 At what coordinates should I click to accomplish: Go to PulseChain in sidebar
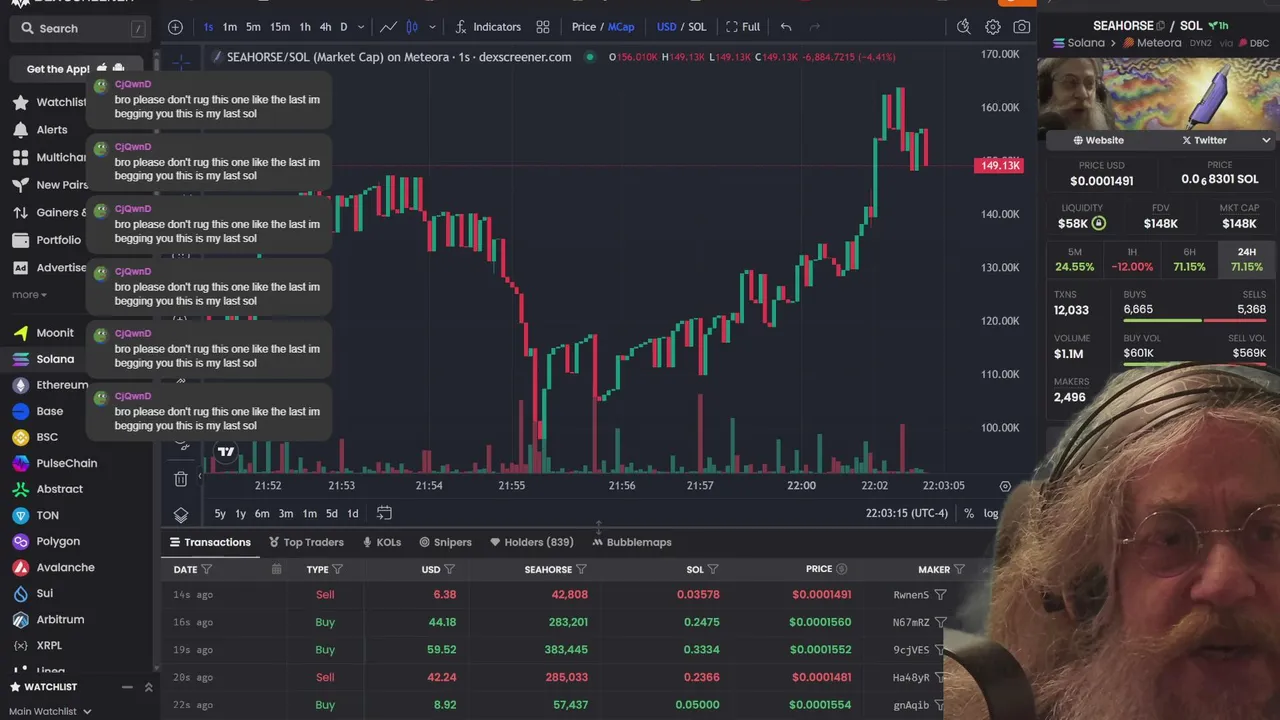click(x=55, y=463)
